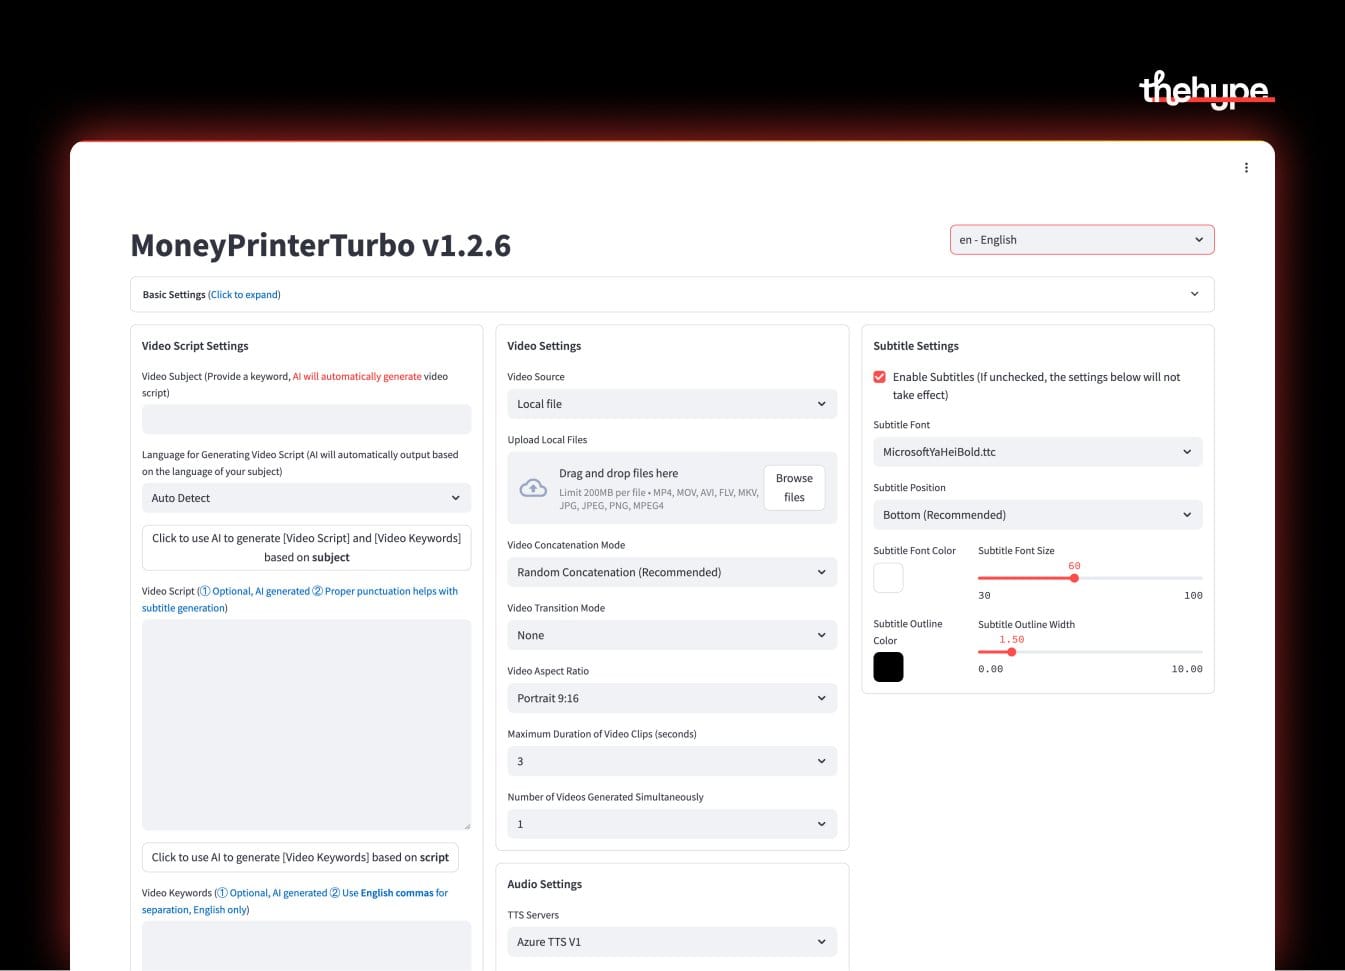Click the cloud upload icon
The height and width of the screenshot is (971, 1345).
pyautogui.click(x=533, y=488)
